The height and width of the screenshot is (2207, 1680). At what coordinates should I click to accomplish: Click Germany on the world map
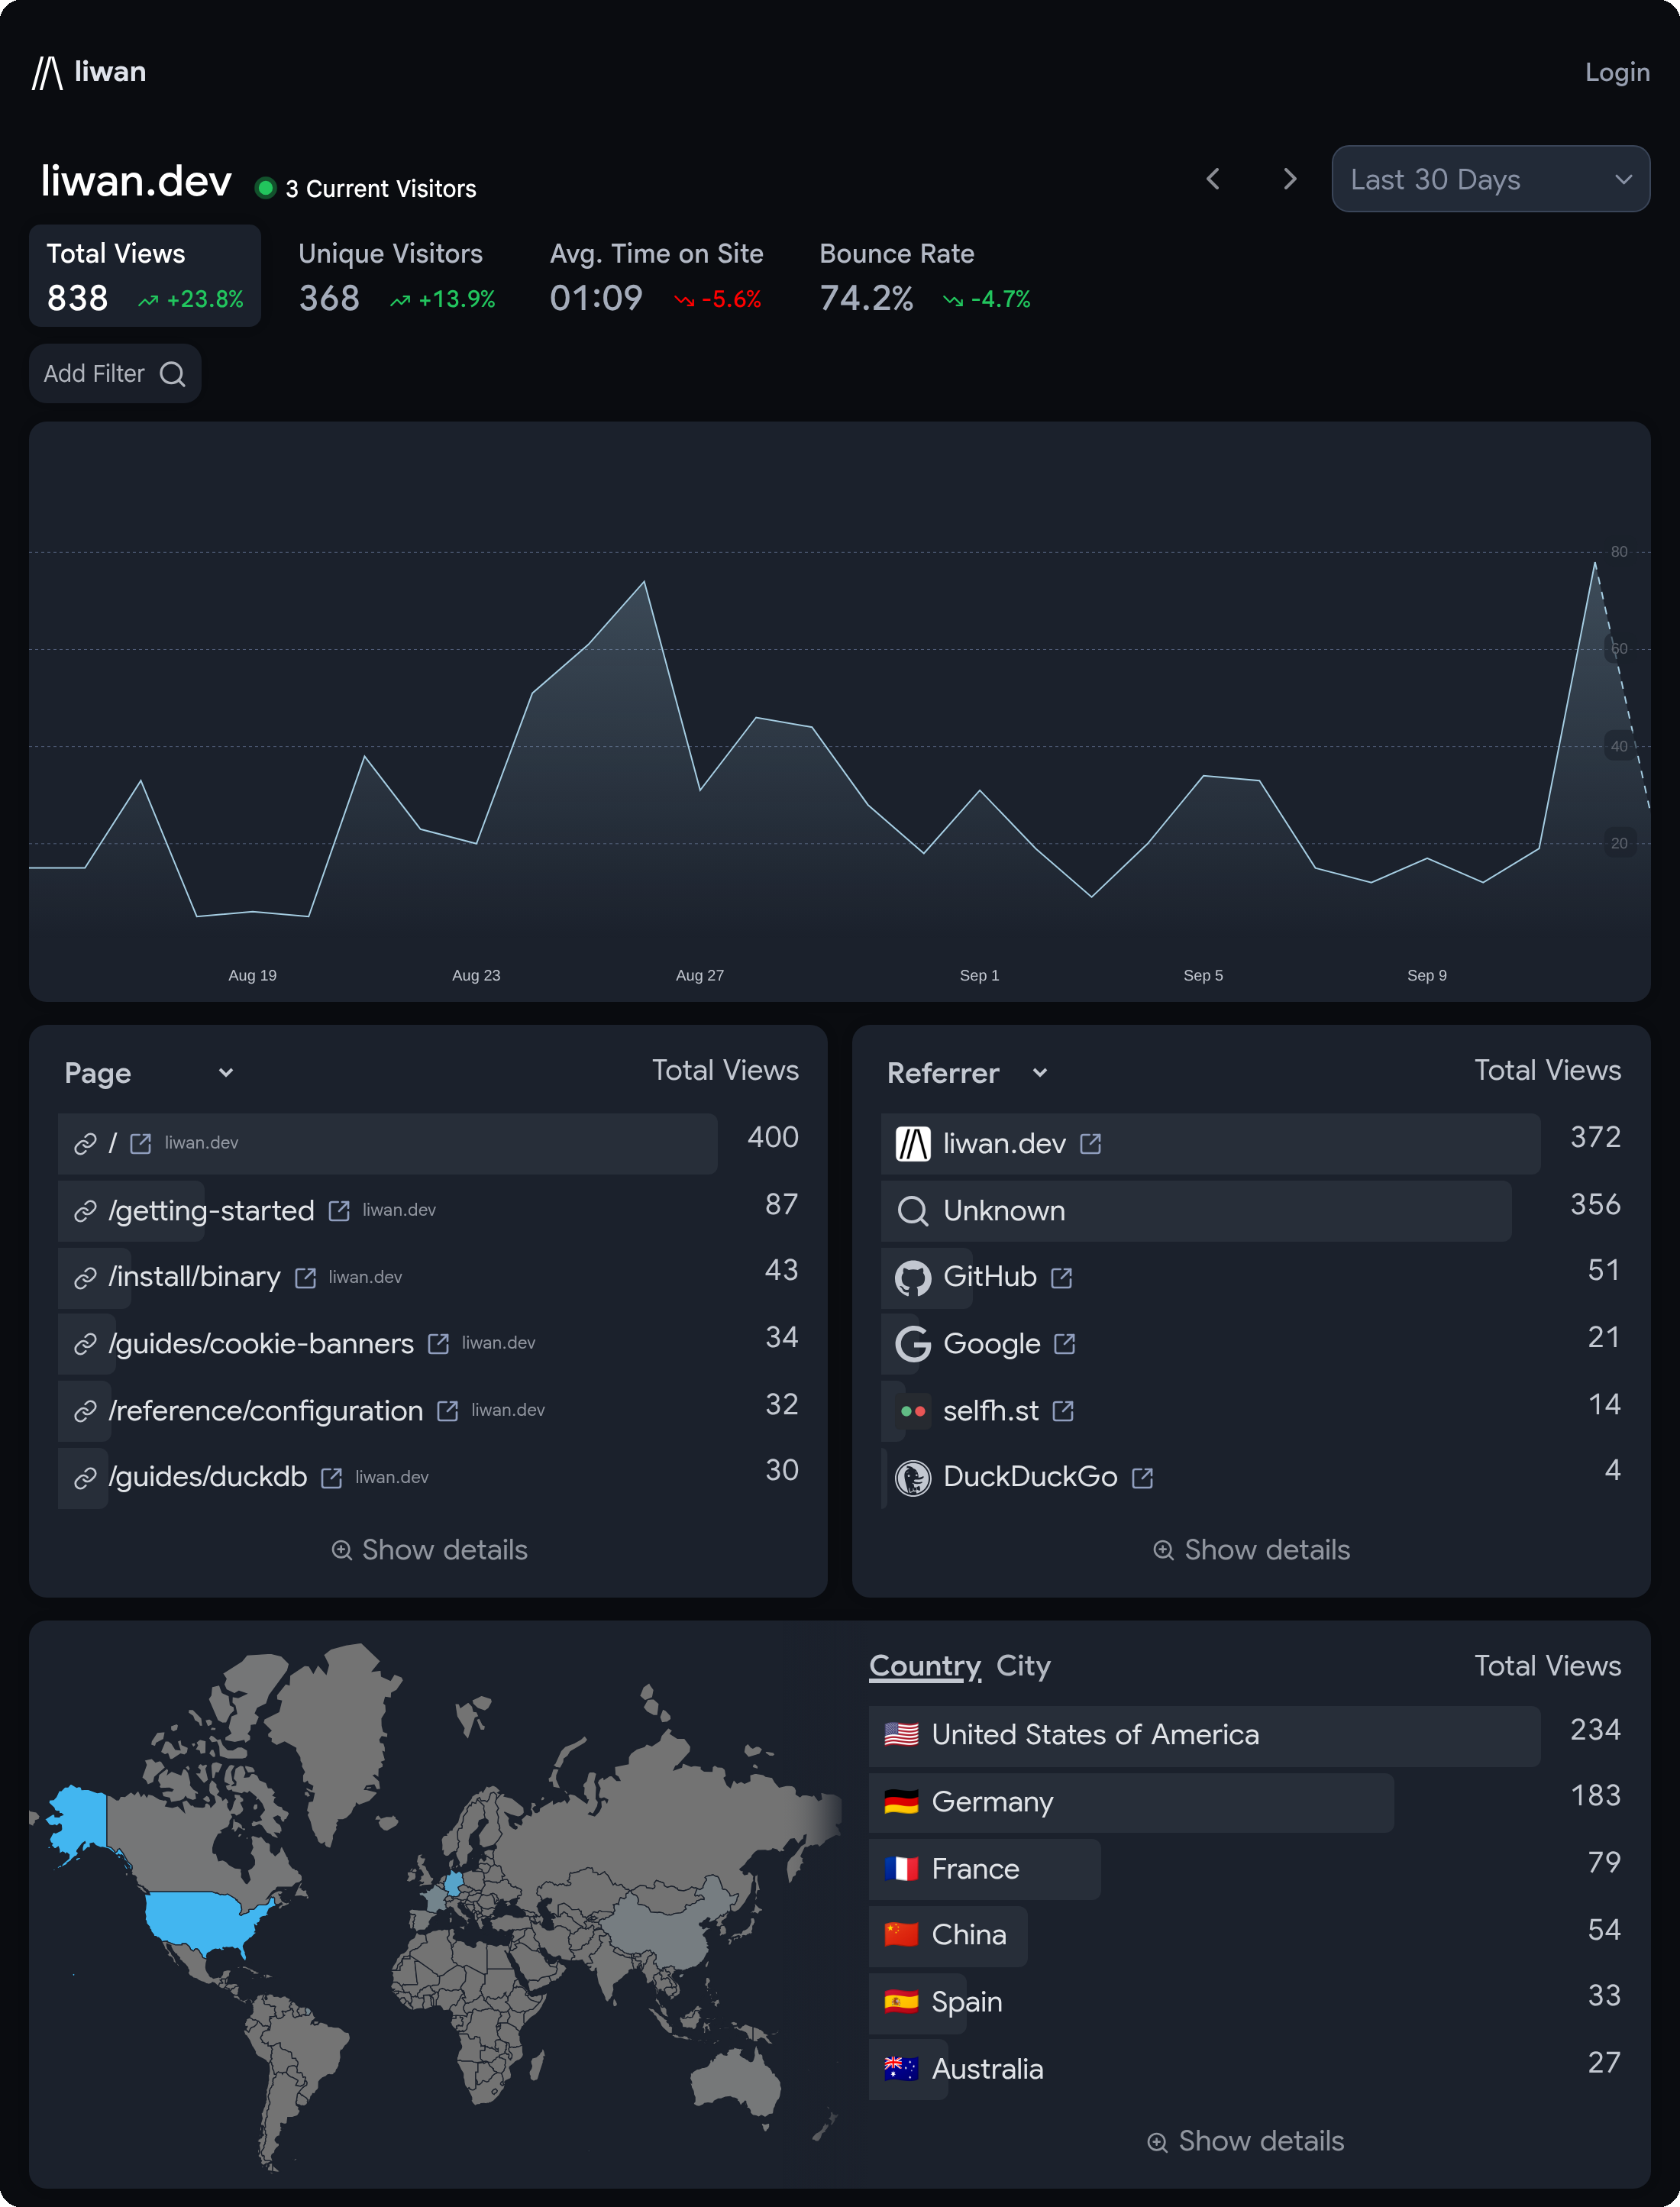tap(454, 1884)
